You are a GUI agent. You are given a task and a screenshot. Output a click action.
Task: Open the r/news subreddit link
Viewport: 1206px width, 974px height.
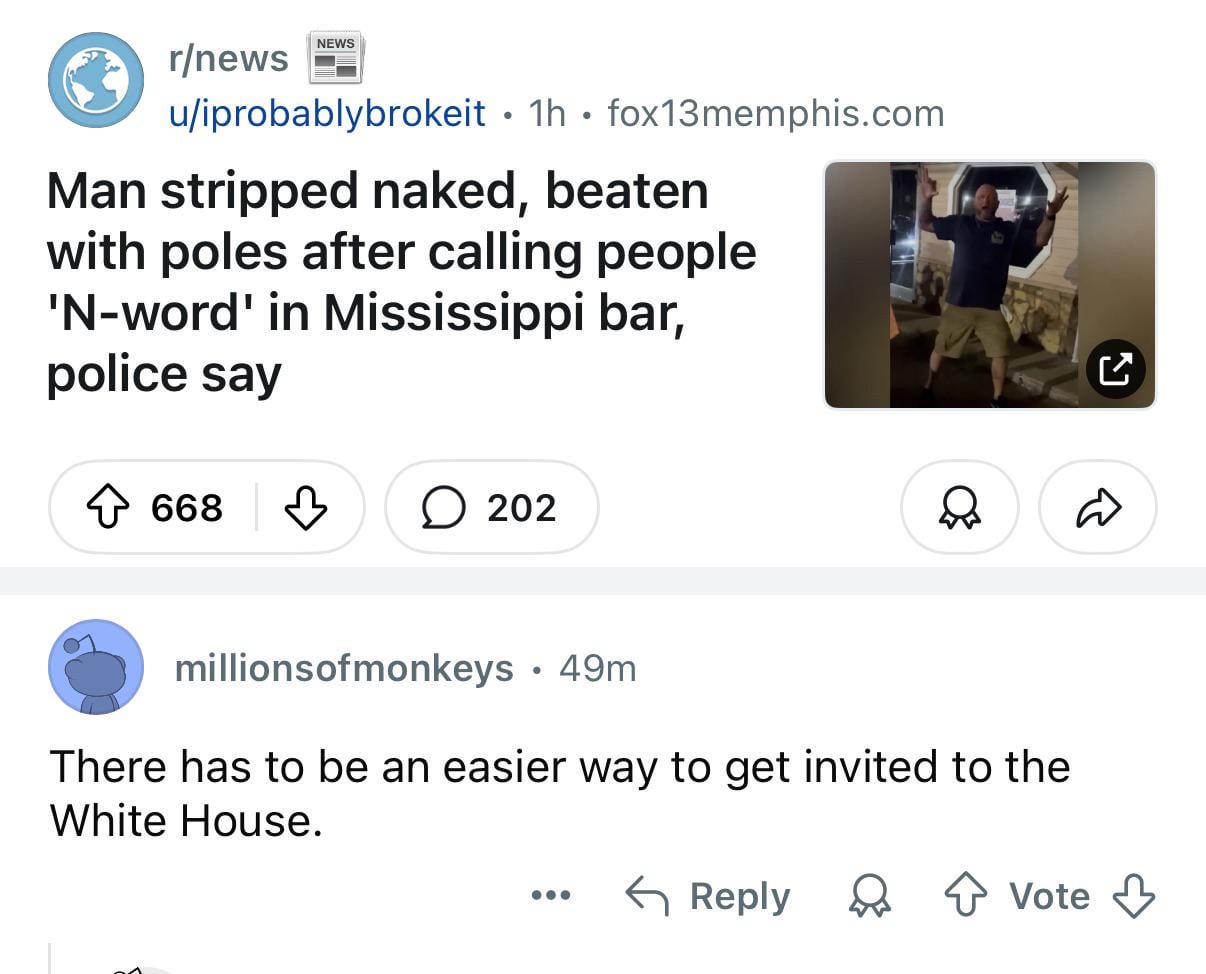coord(228,59)
